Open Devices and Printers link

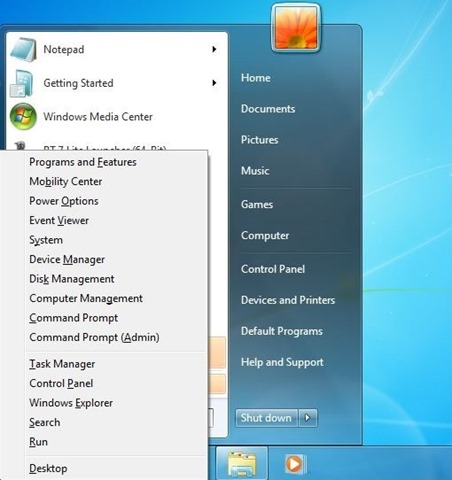pos(288,300)
